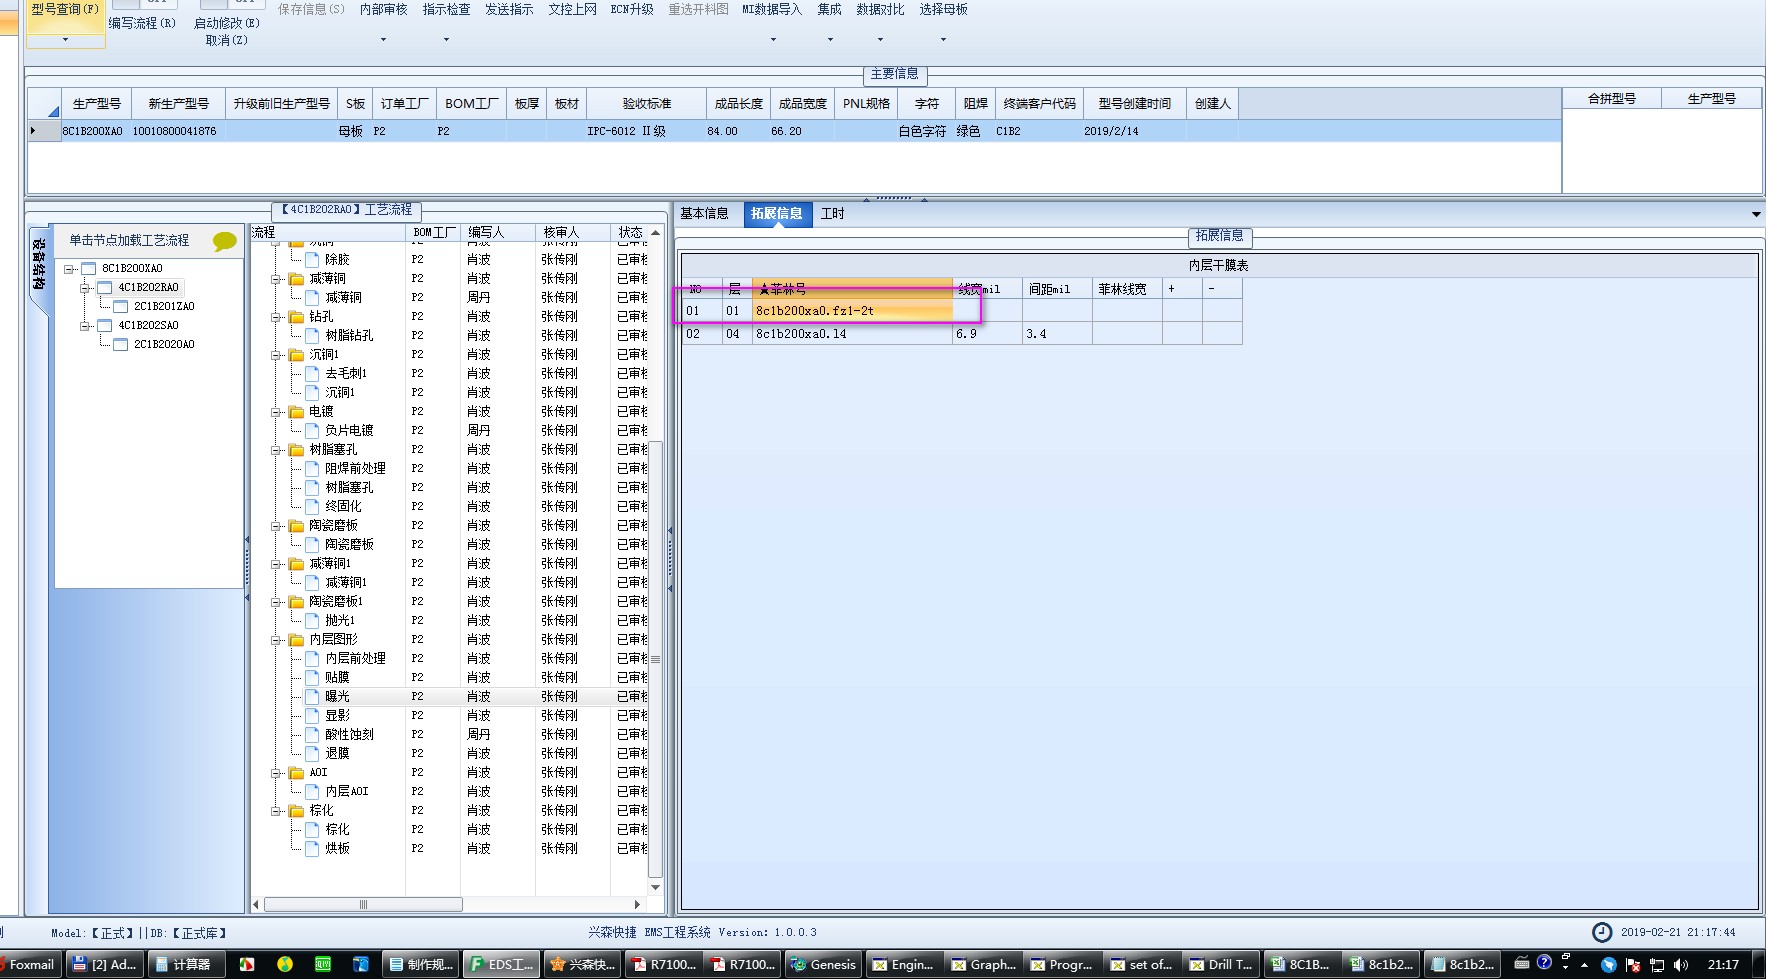Click the volume icon in the system tray
This screenshot has width=1766, height=979.
(x=1680, y=965)
